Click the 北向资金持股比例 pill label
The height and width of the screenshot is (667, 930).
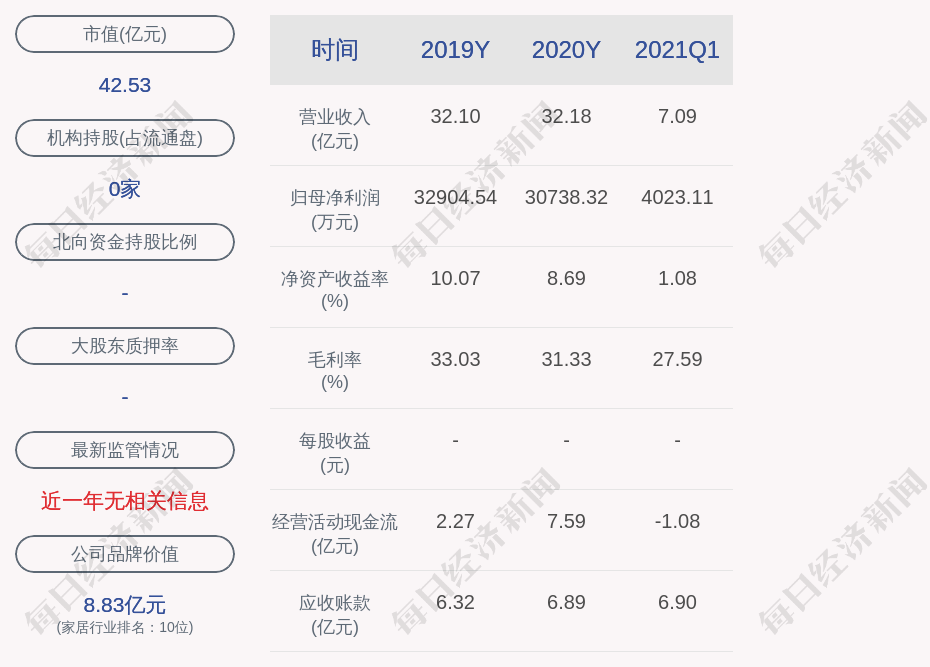pos(125,242)
